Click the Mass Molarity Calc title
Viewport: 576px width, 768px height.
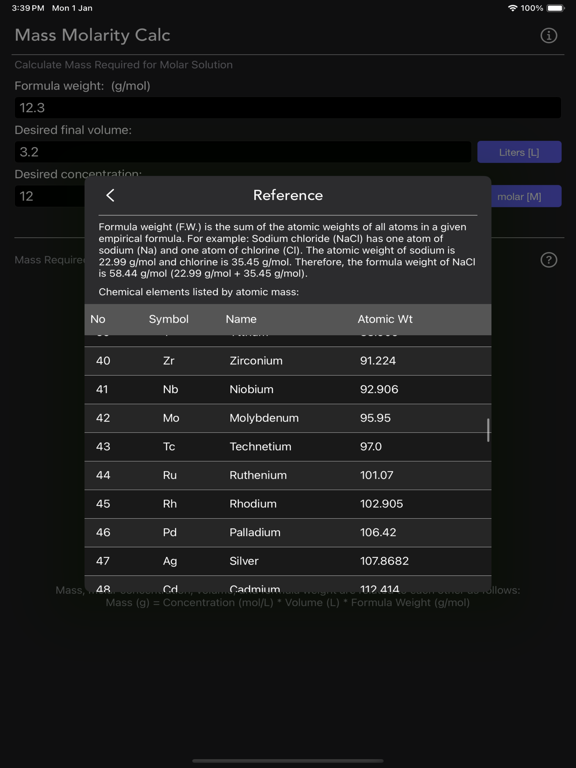[93, 35]
